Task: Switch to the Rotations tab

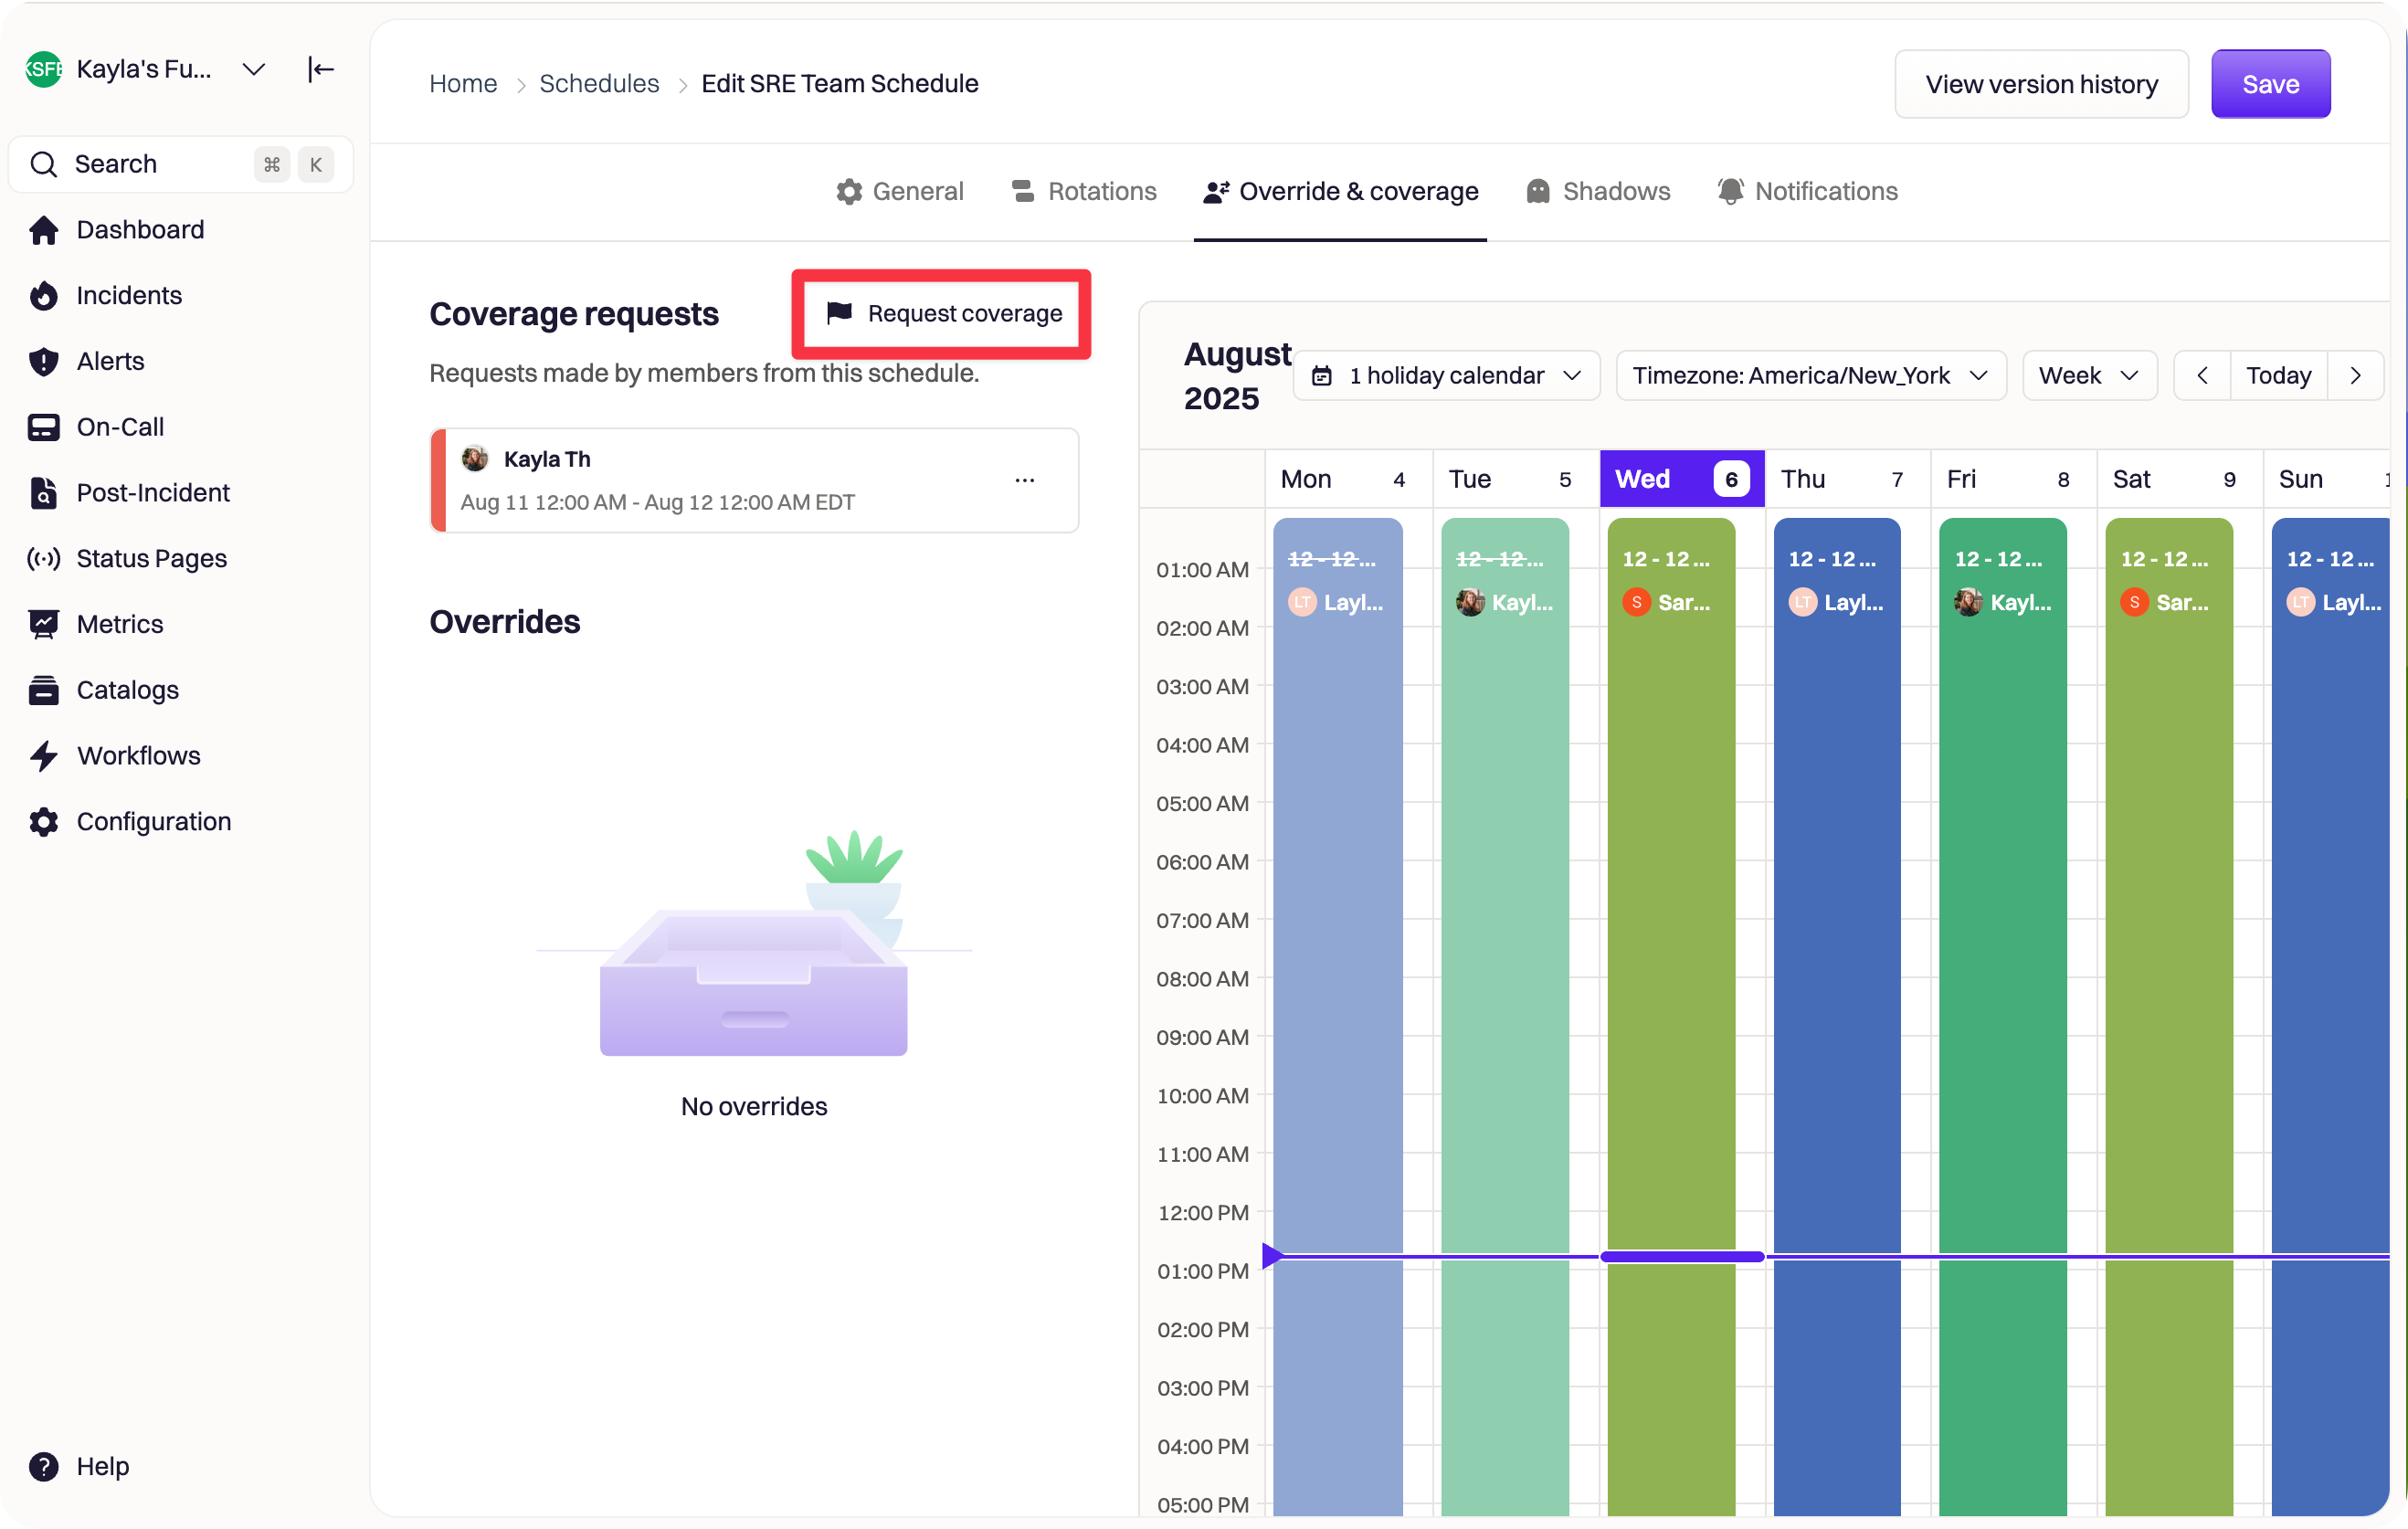Action: [x=1084, y=191]
